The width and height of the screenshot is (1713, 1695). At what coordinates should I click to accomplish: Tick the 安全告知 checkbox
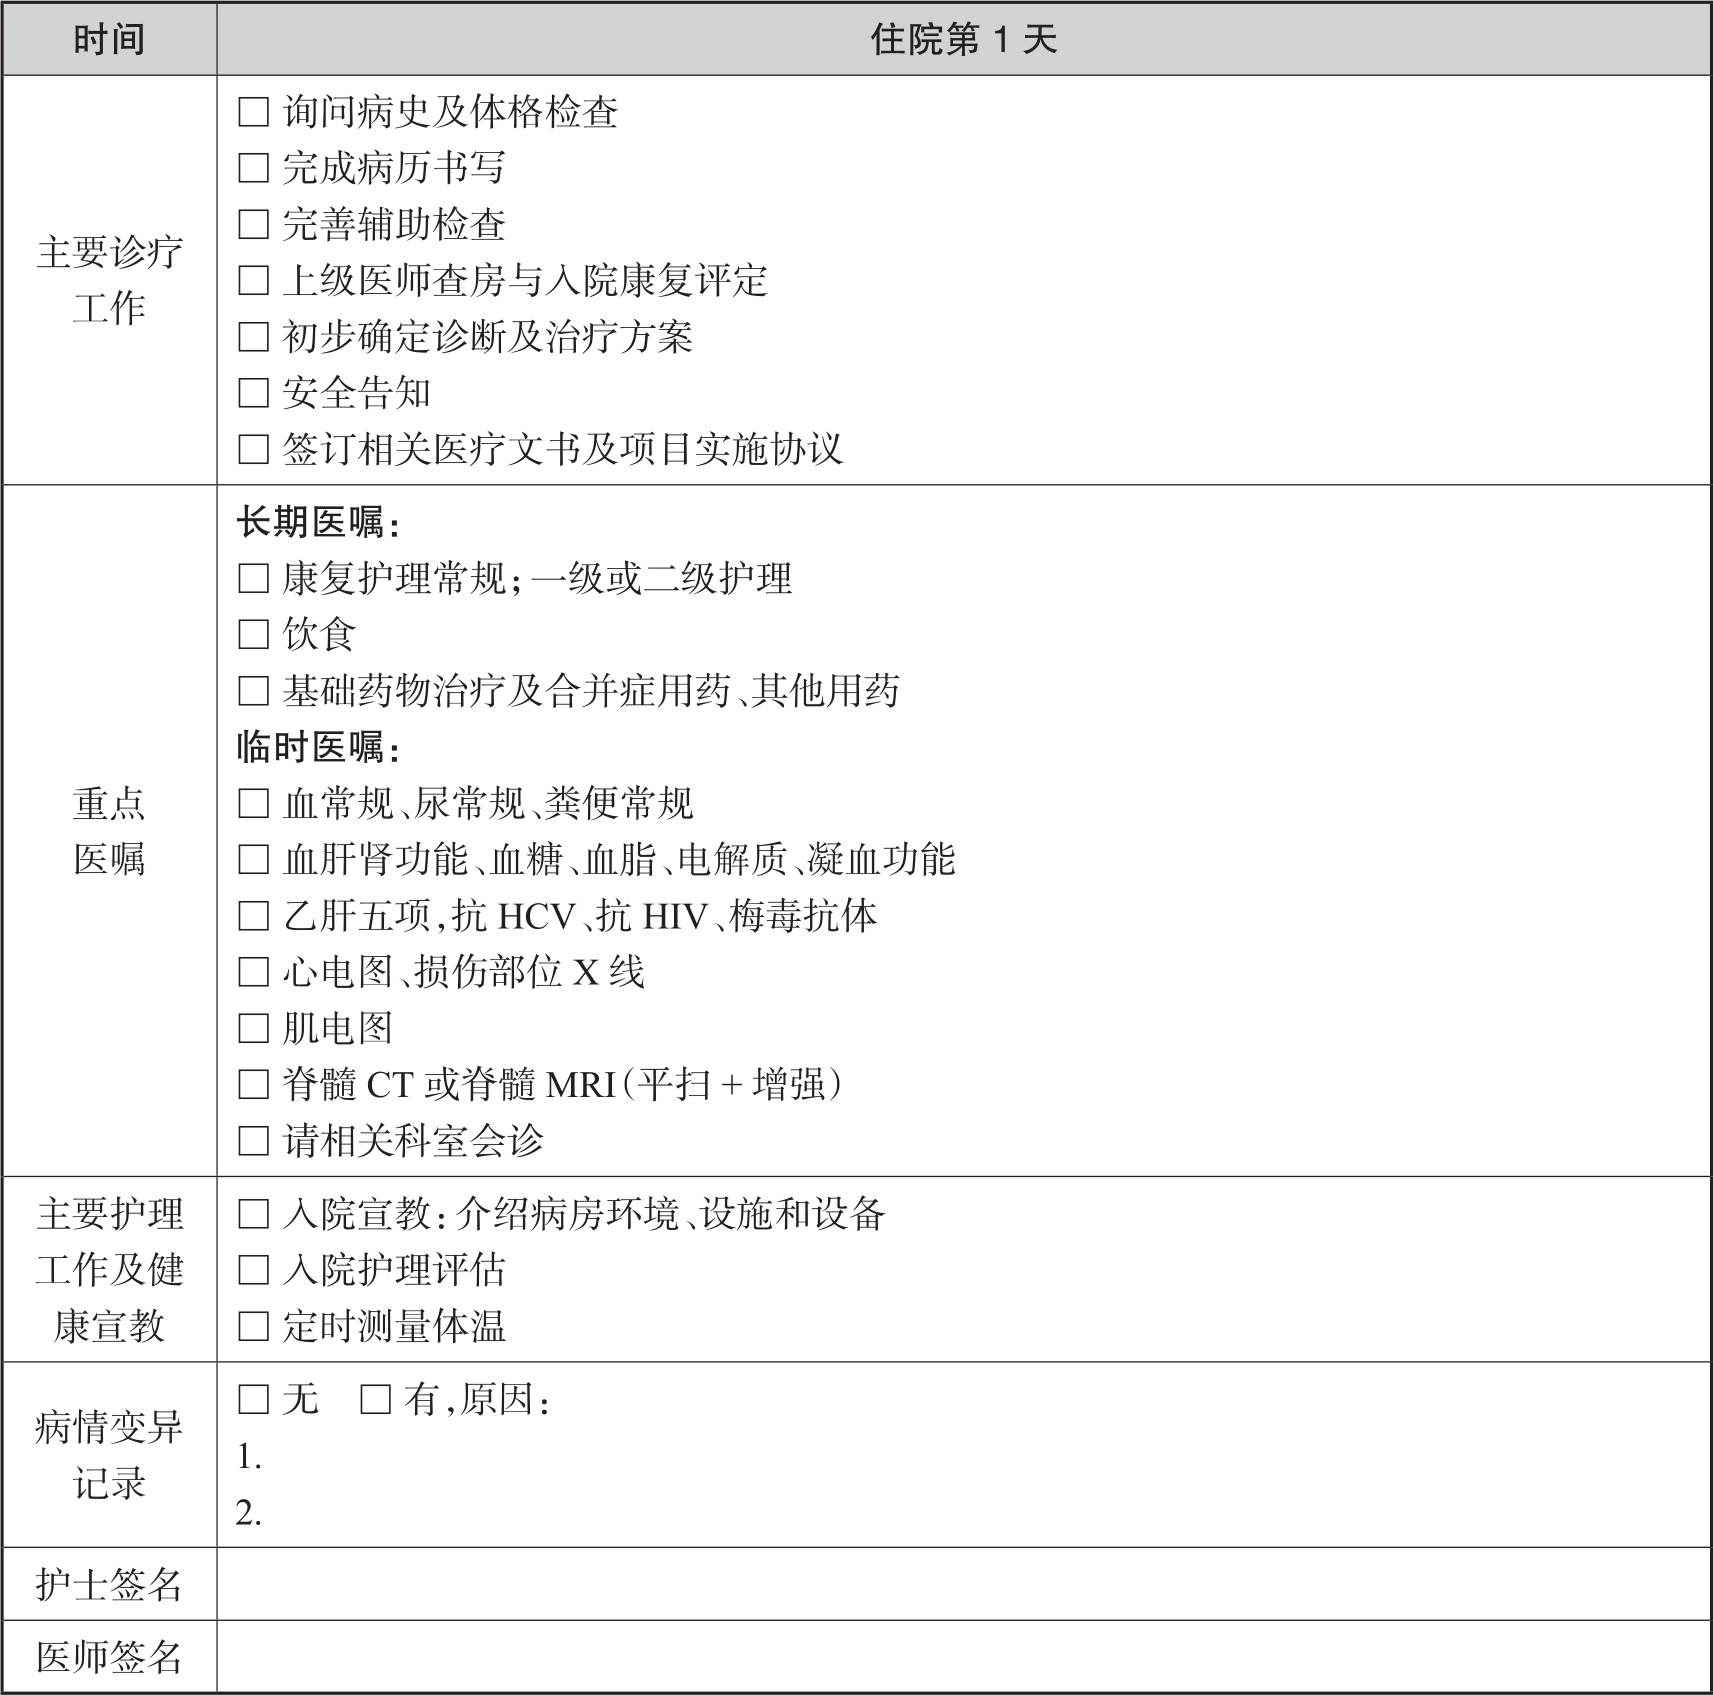[x=254, y=393]
